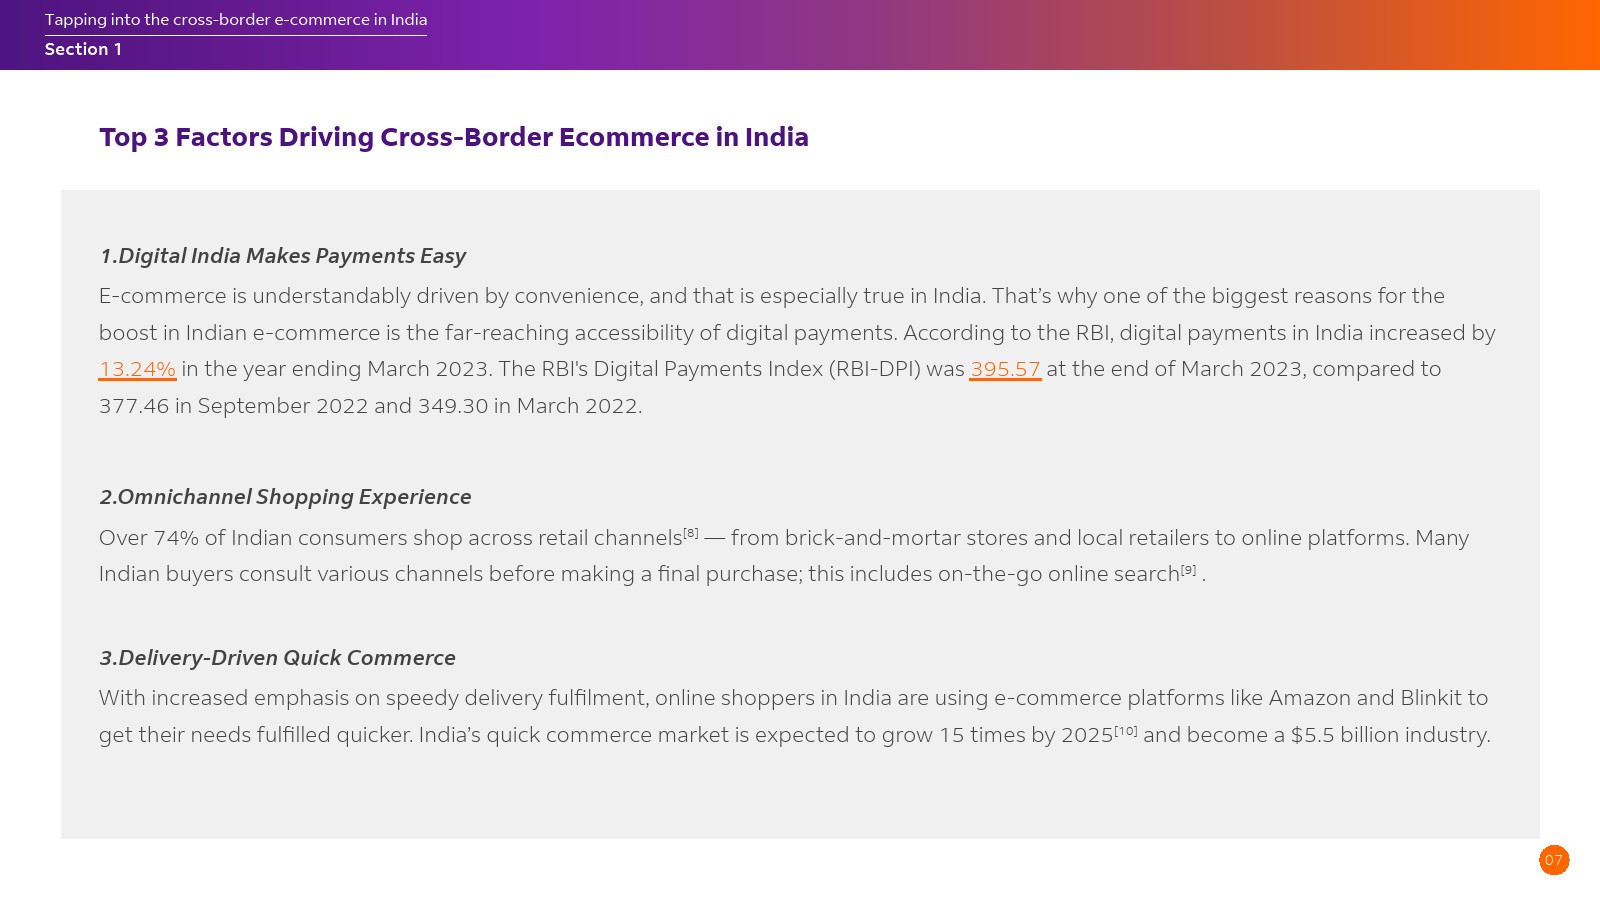1600x900 pixels.
Task: Select the Section 1 label in header
Action: (x=83, y=49)
